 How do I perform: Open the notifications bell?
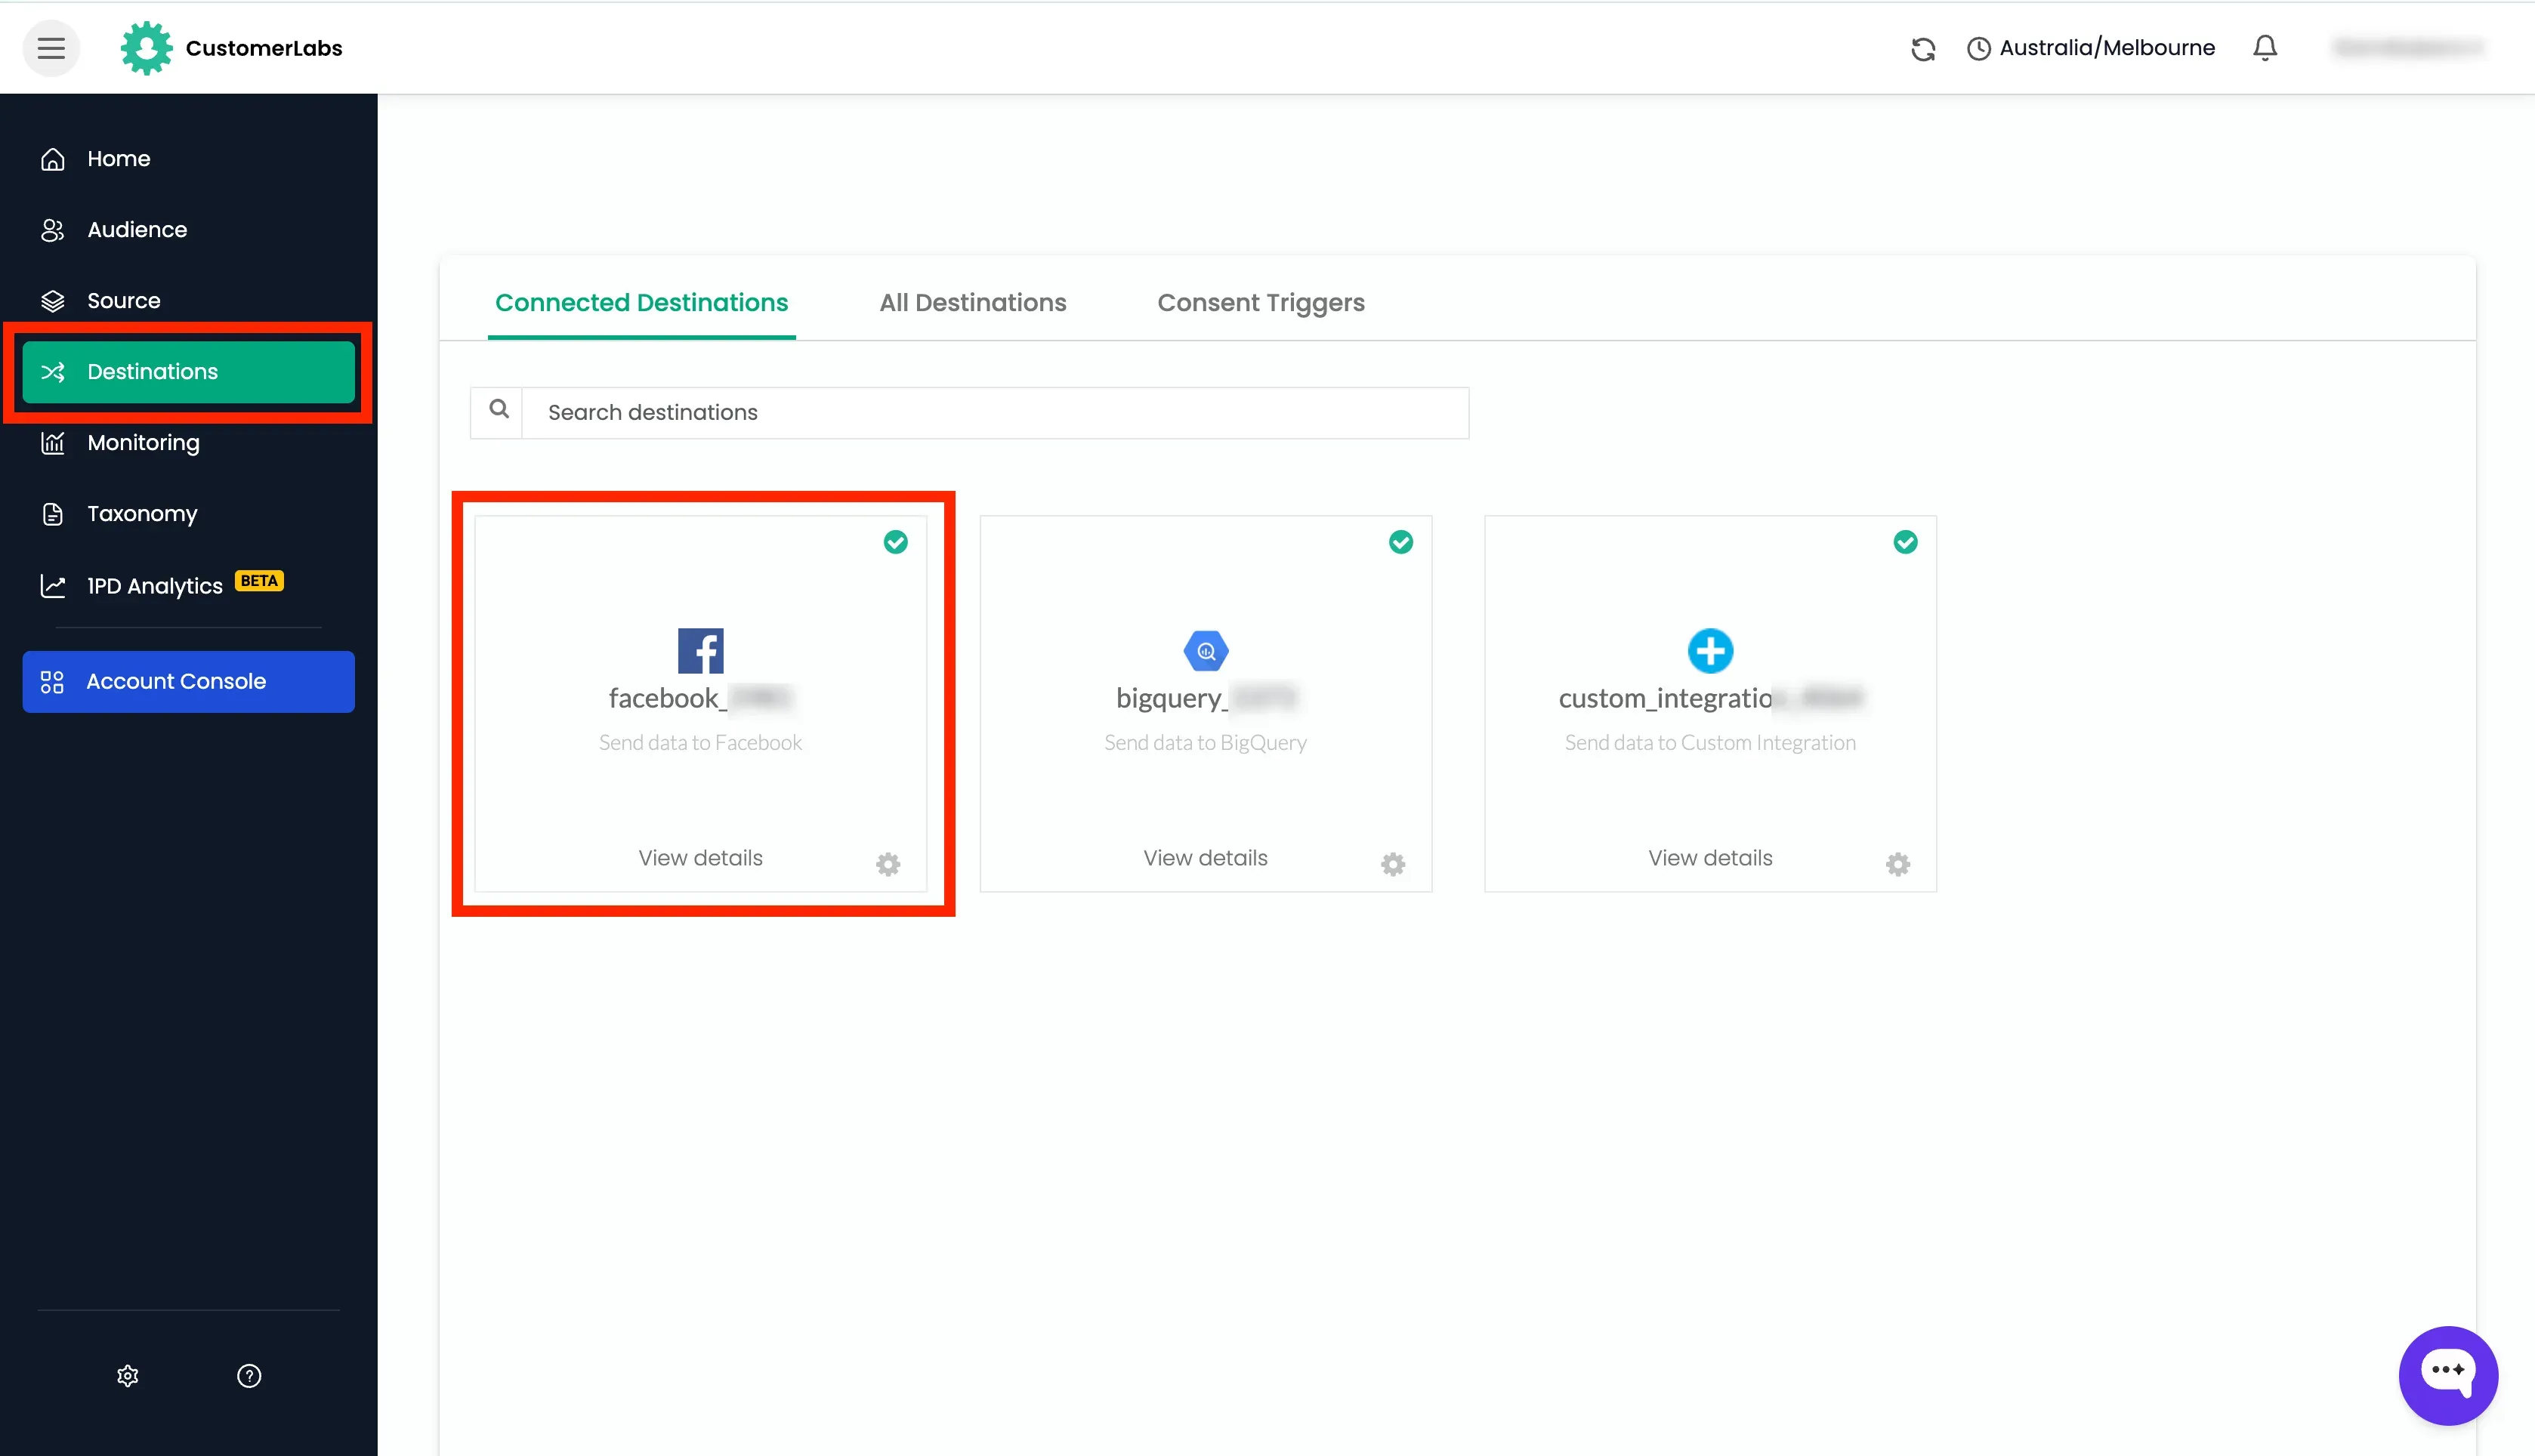click(2265, 48)
